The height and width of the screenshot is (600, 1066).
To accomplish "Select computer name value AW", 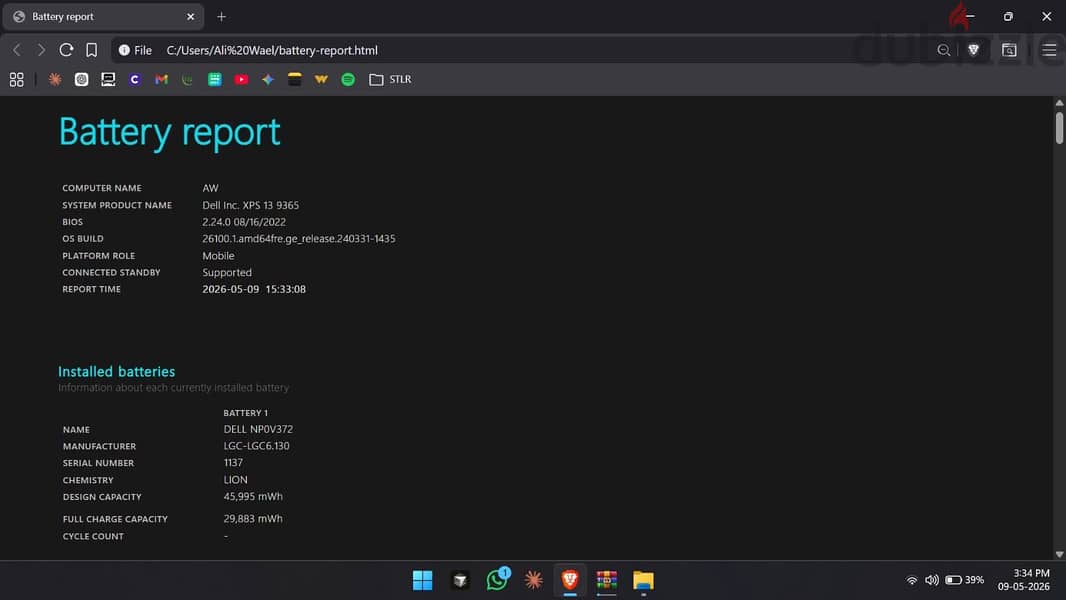I will 210,188.
